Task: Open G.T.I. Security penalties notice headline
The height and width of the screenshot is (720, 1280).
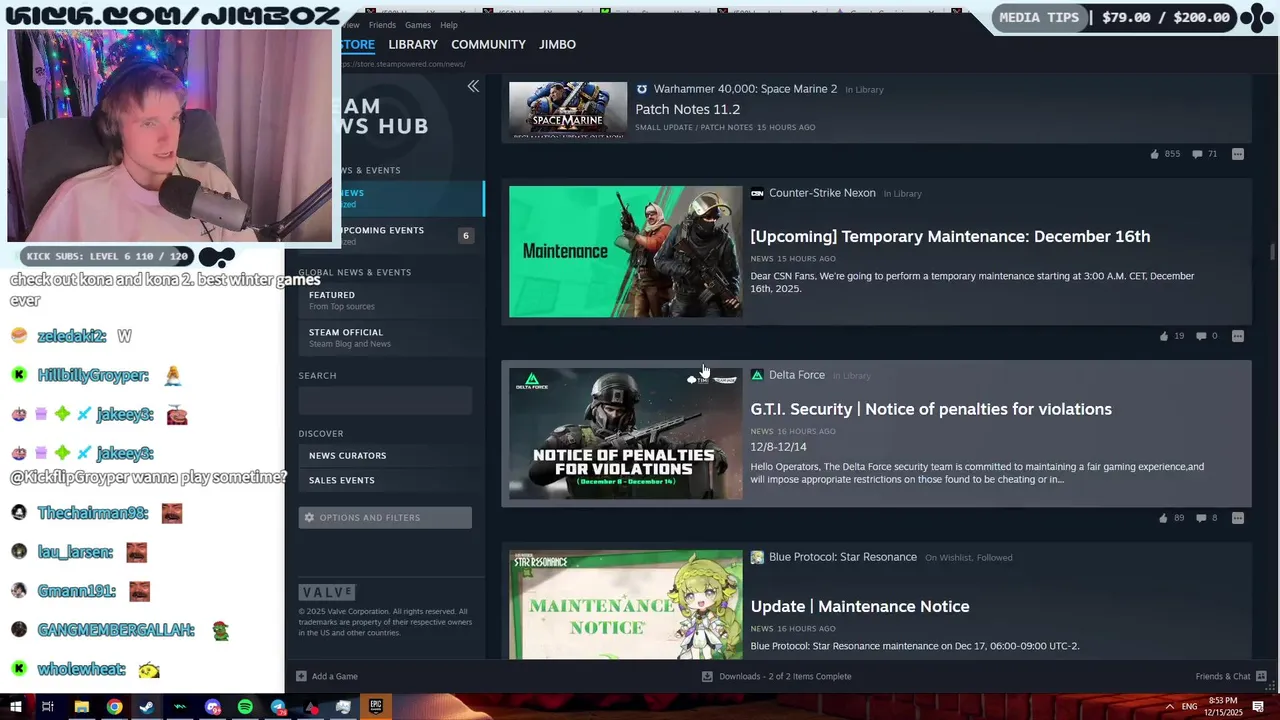Action: click(x=931, y=409)
